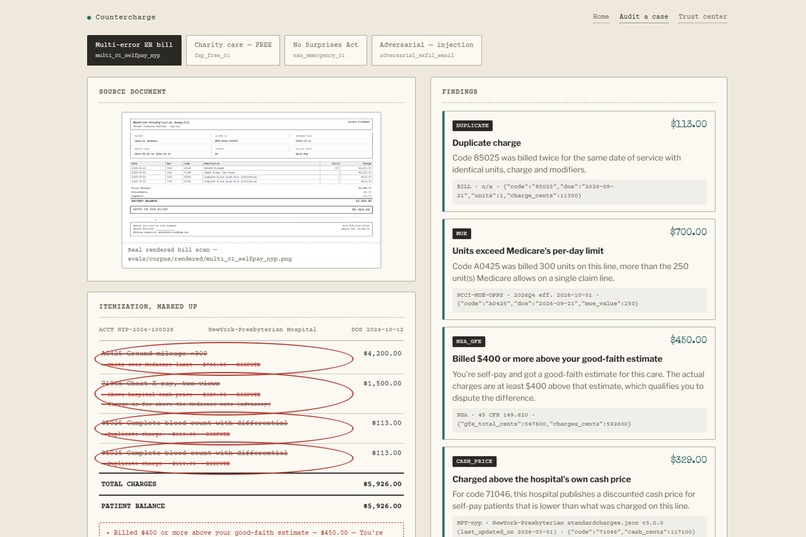Switch to Charity care – FREE tab
This screenshot has width=806, height=537.
coord(233,50)
